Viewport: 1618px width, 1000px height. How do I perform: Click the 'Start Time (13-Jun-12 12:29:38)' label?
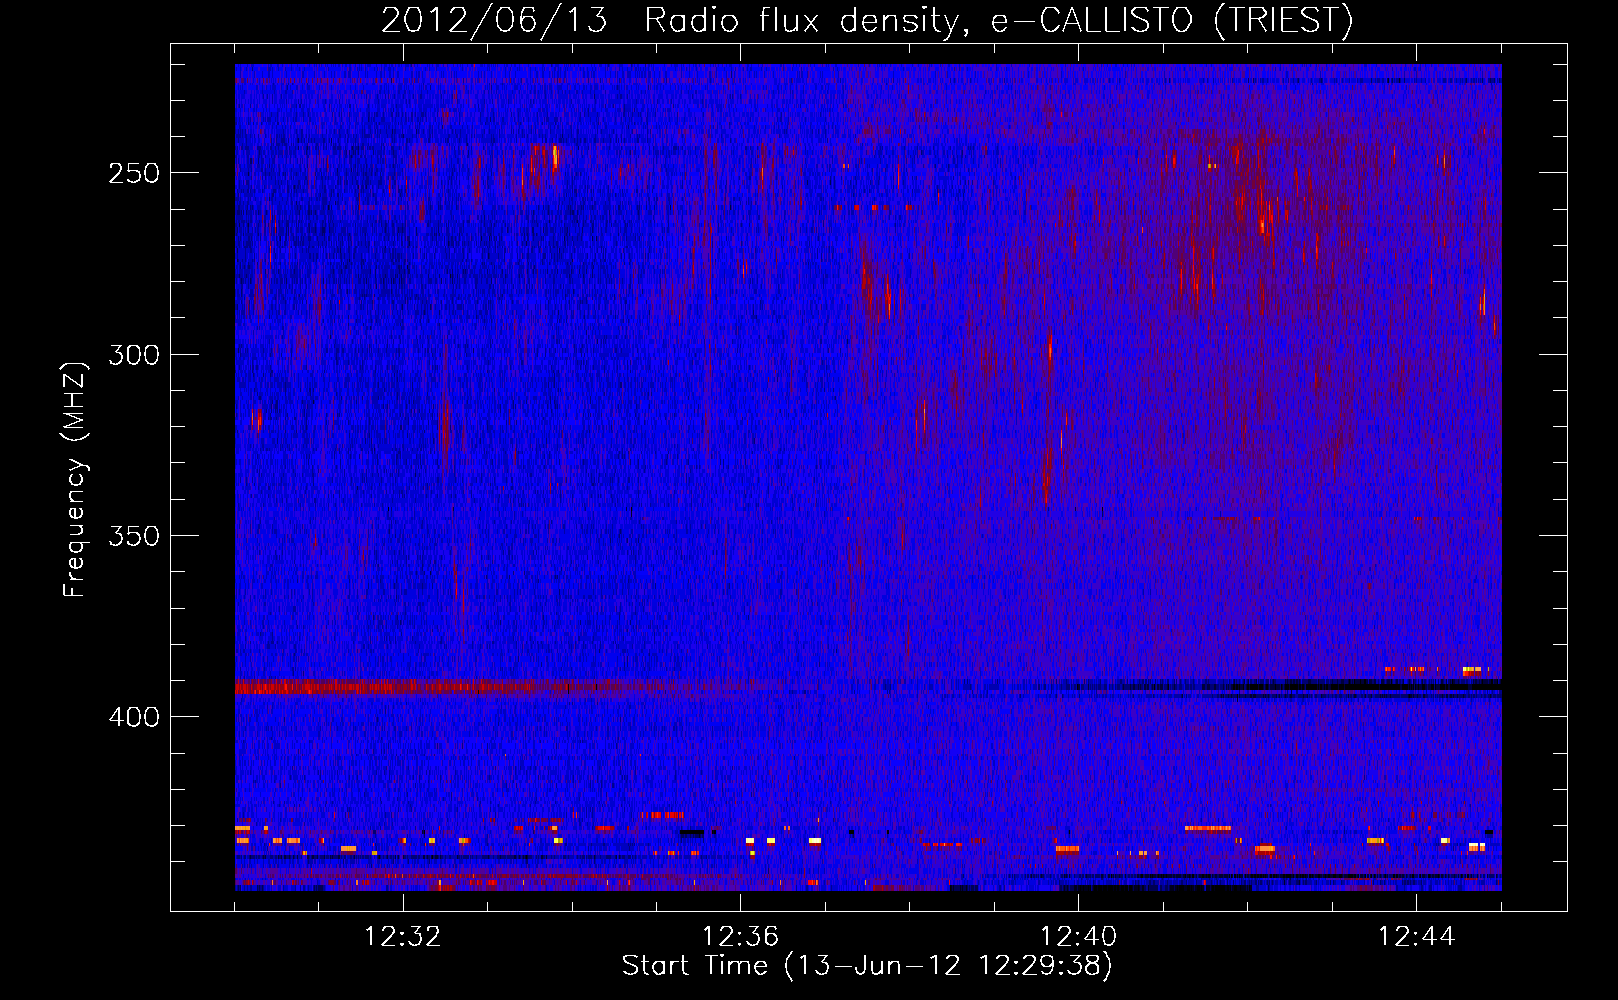[x=867, y=966]
